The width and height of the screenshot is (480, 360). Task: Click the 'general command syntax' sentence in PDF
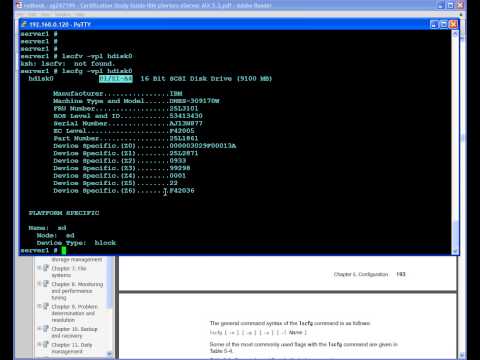(290, 323)
